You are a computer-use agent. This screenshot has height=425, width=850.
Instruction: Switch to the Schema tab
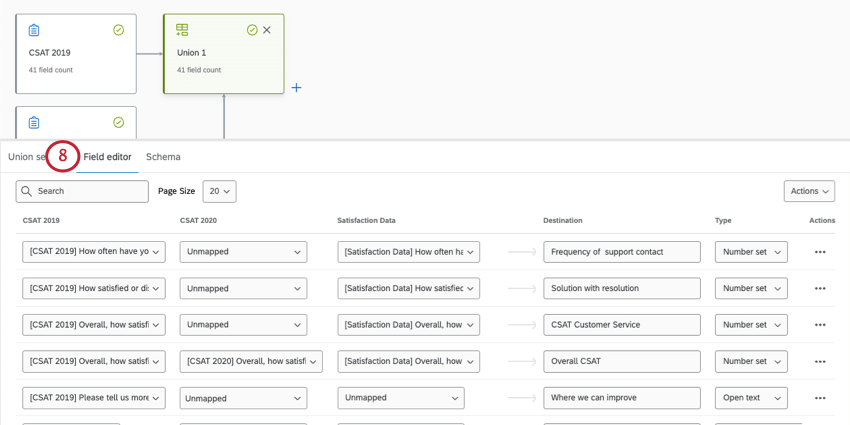click(x=163, y=157)
